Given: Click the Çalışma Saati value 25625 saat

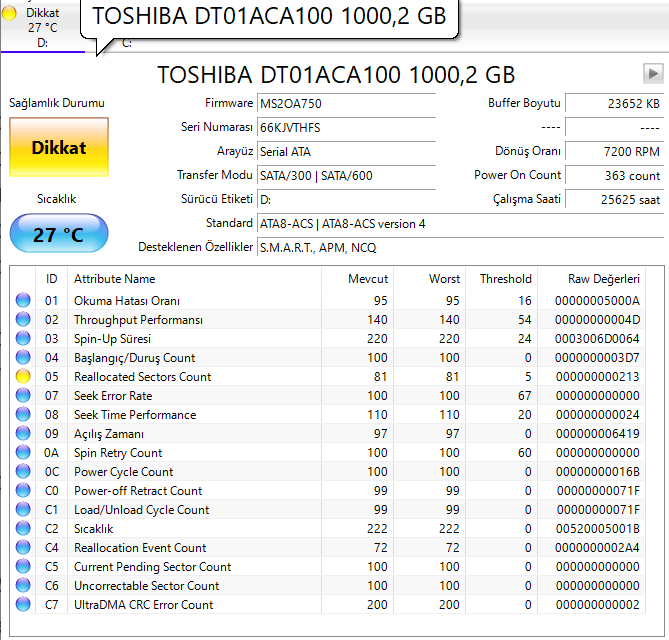Looking at the screenshot, I should (x=614, y=199).
